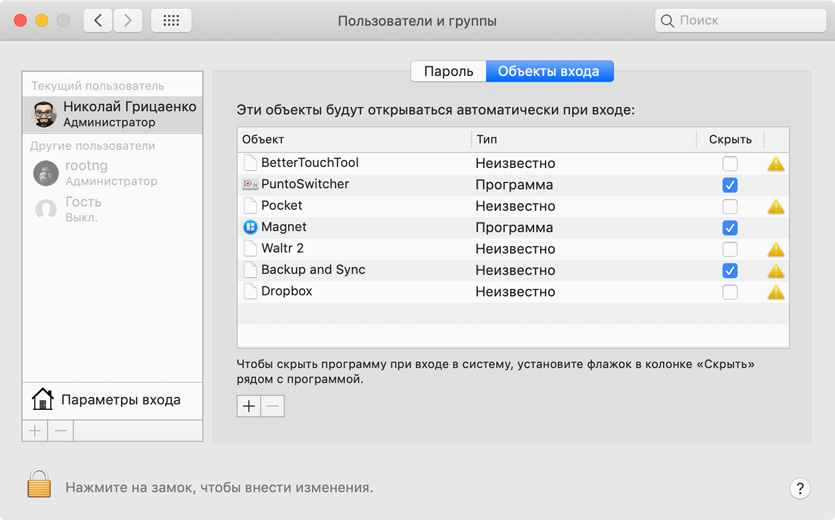Viewport: 835px width, 520px height.
Task: Go forward with the right arrow button
Action: point(127,20)
